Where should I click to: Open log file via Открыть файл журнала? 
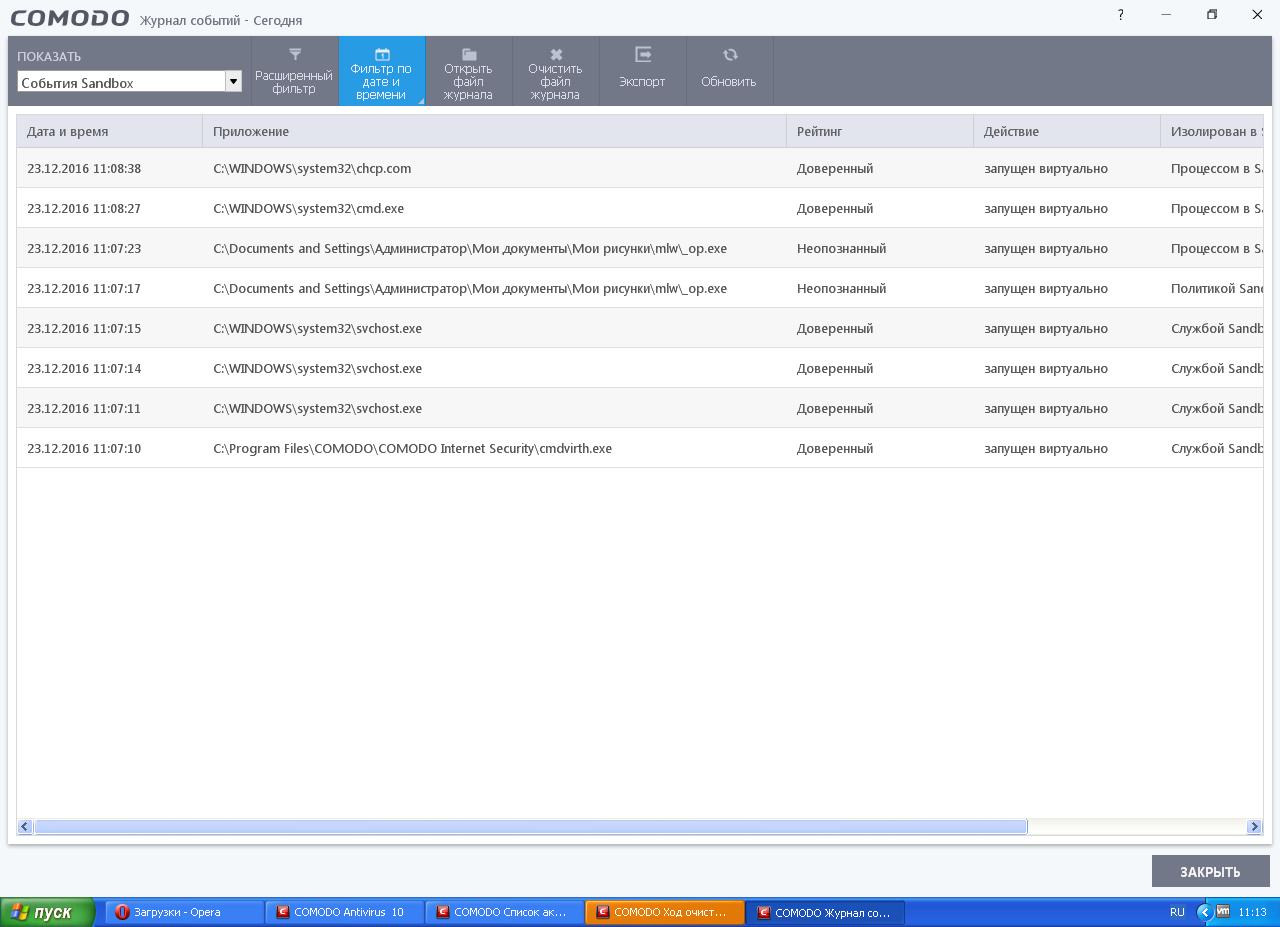[468, 71]
